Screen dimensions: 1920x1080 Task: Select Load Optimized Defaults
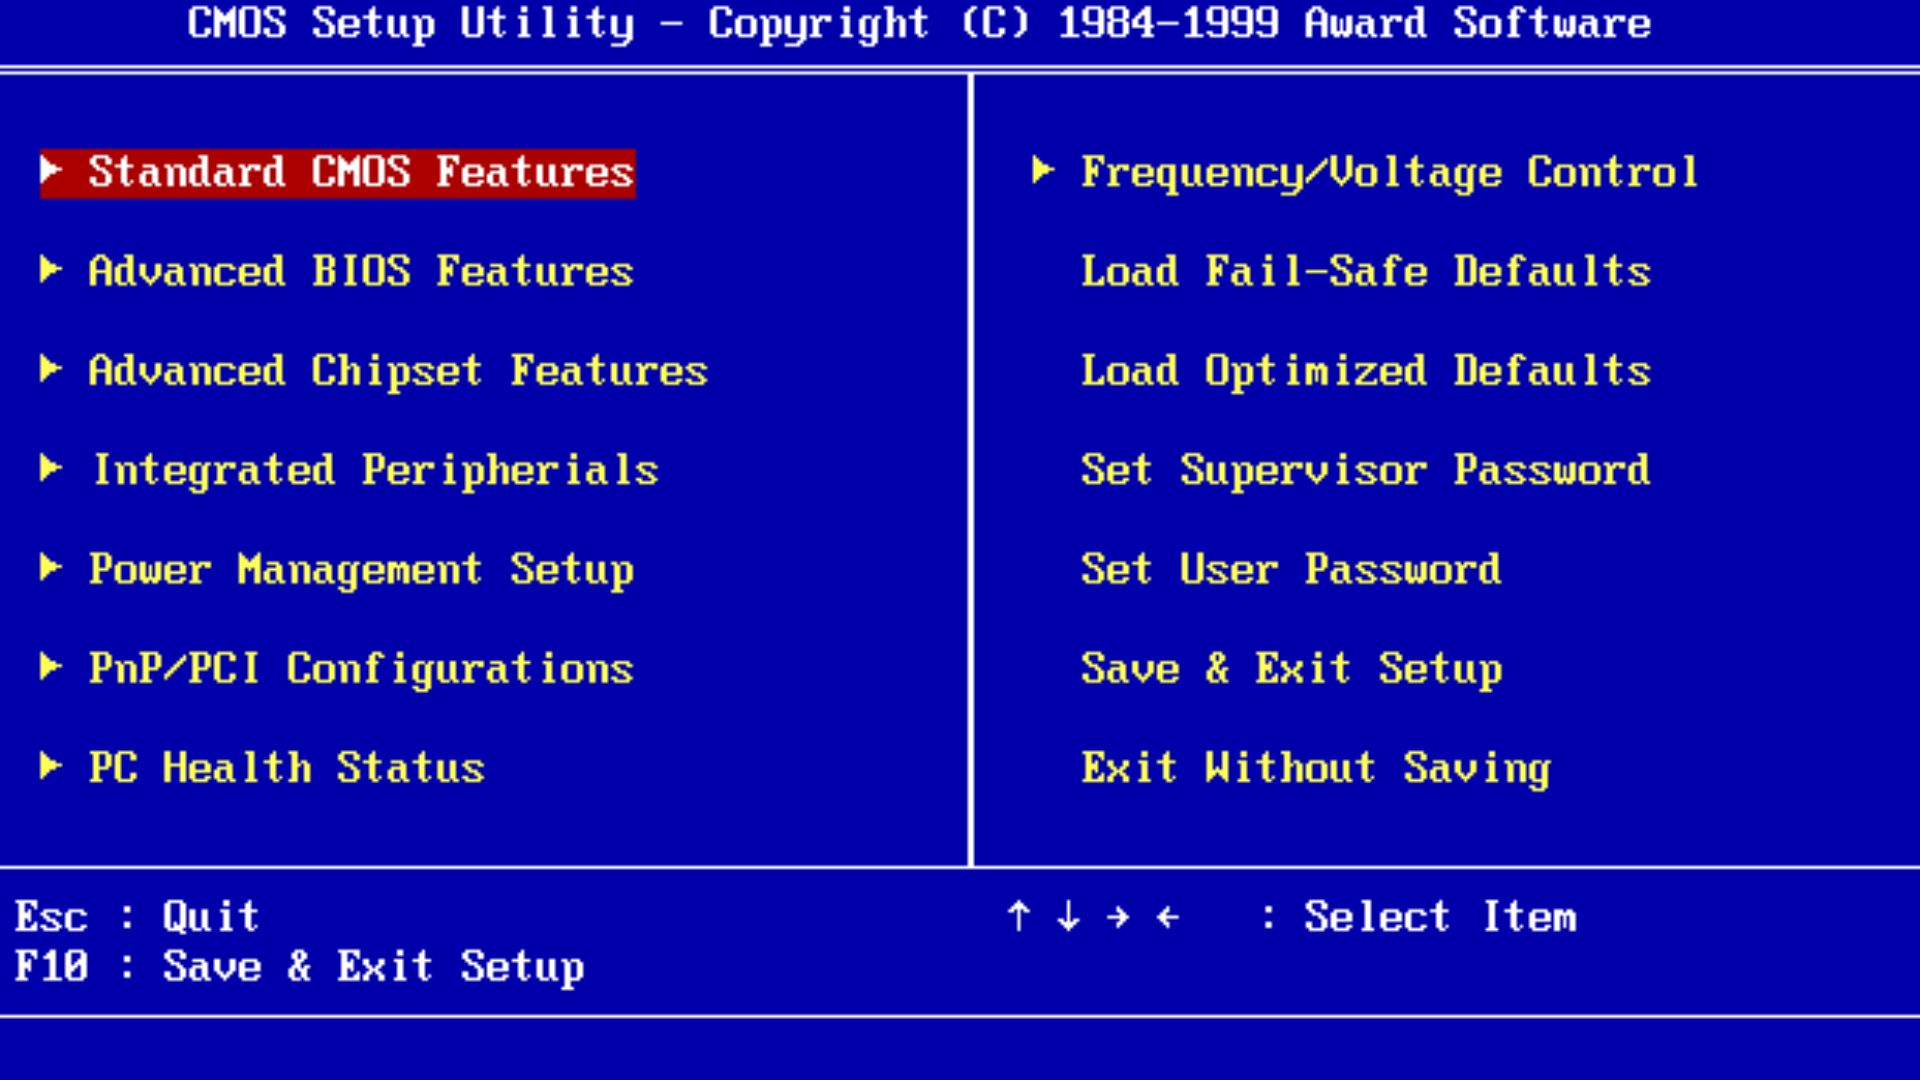pos(1366,371)
